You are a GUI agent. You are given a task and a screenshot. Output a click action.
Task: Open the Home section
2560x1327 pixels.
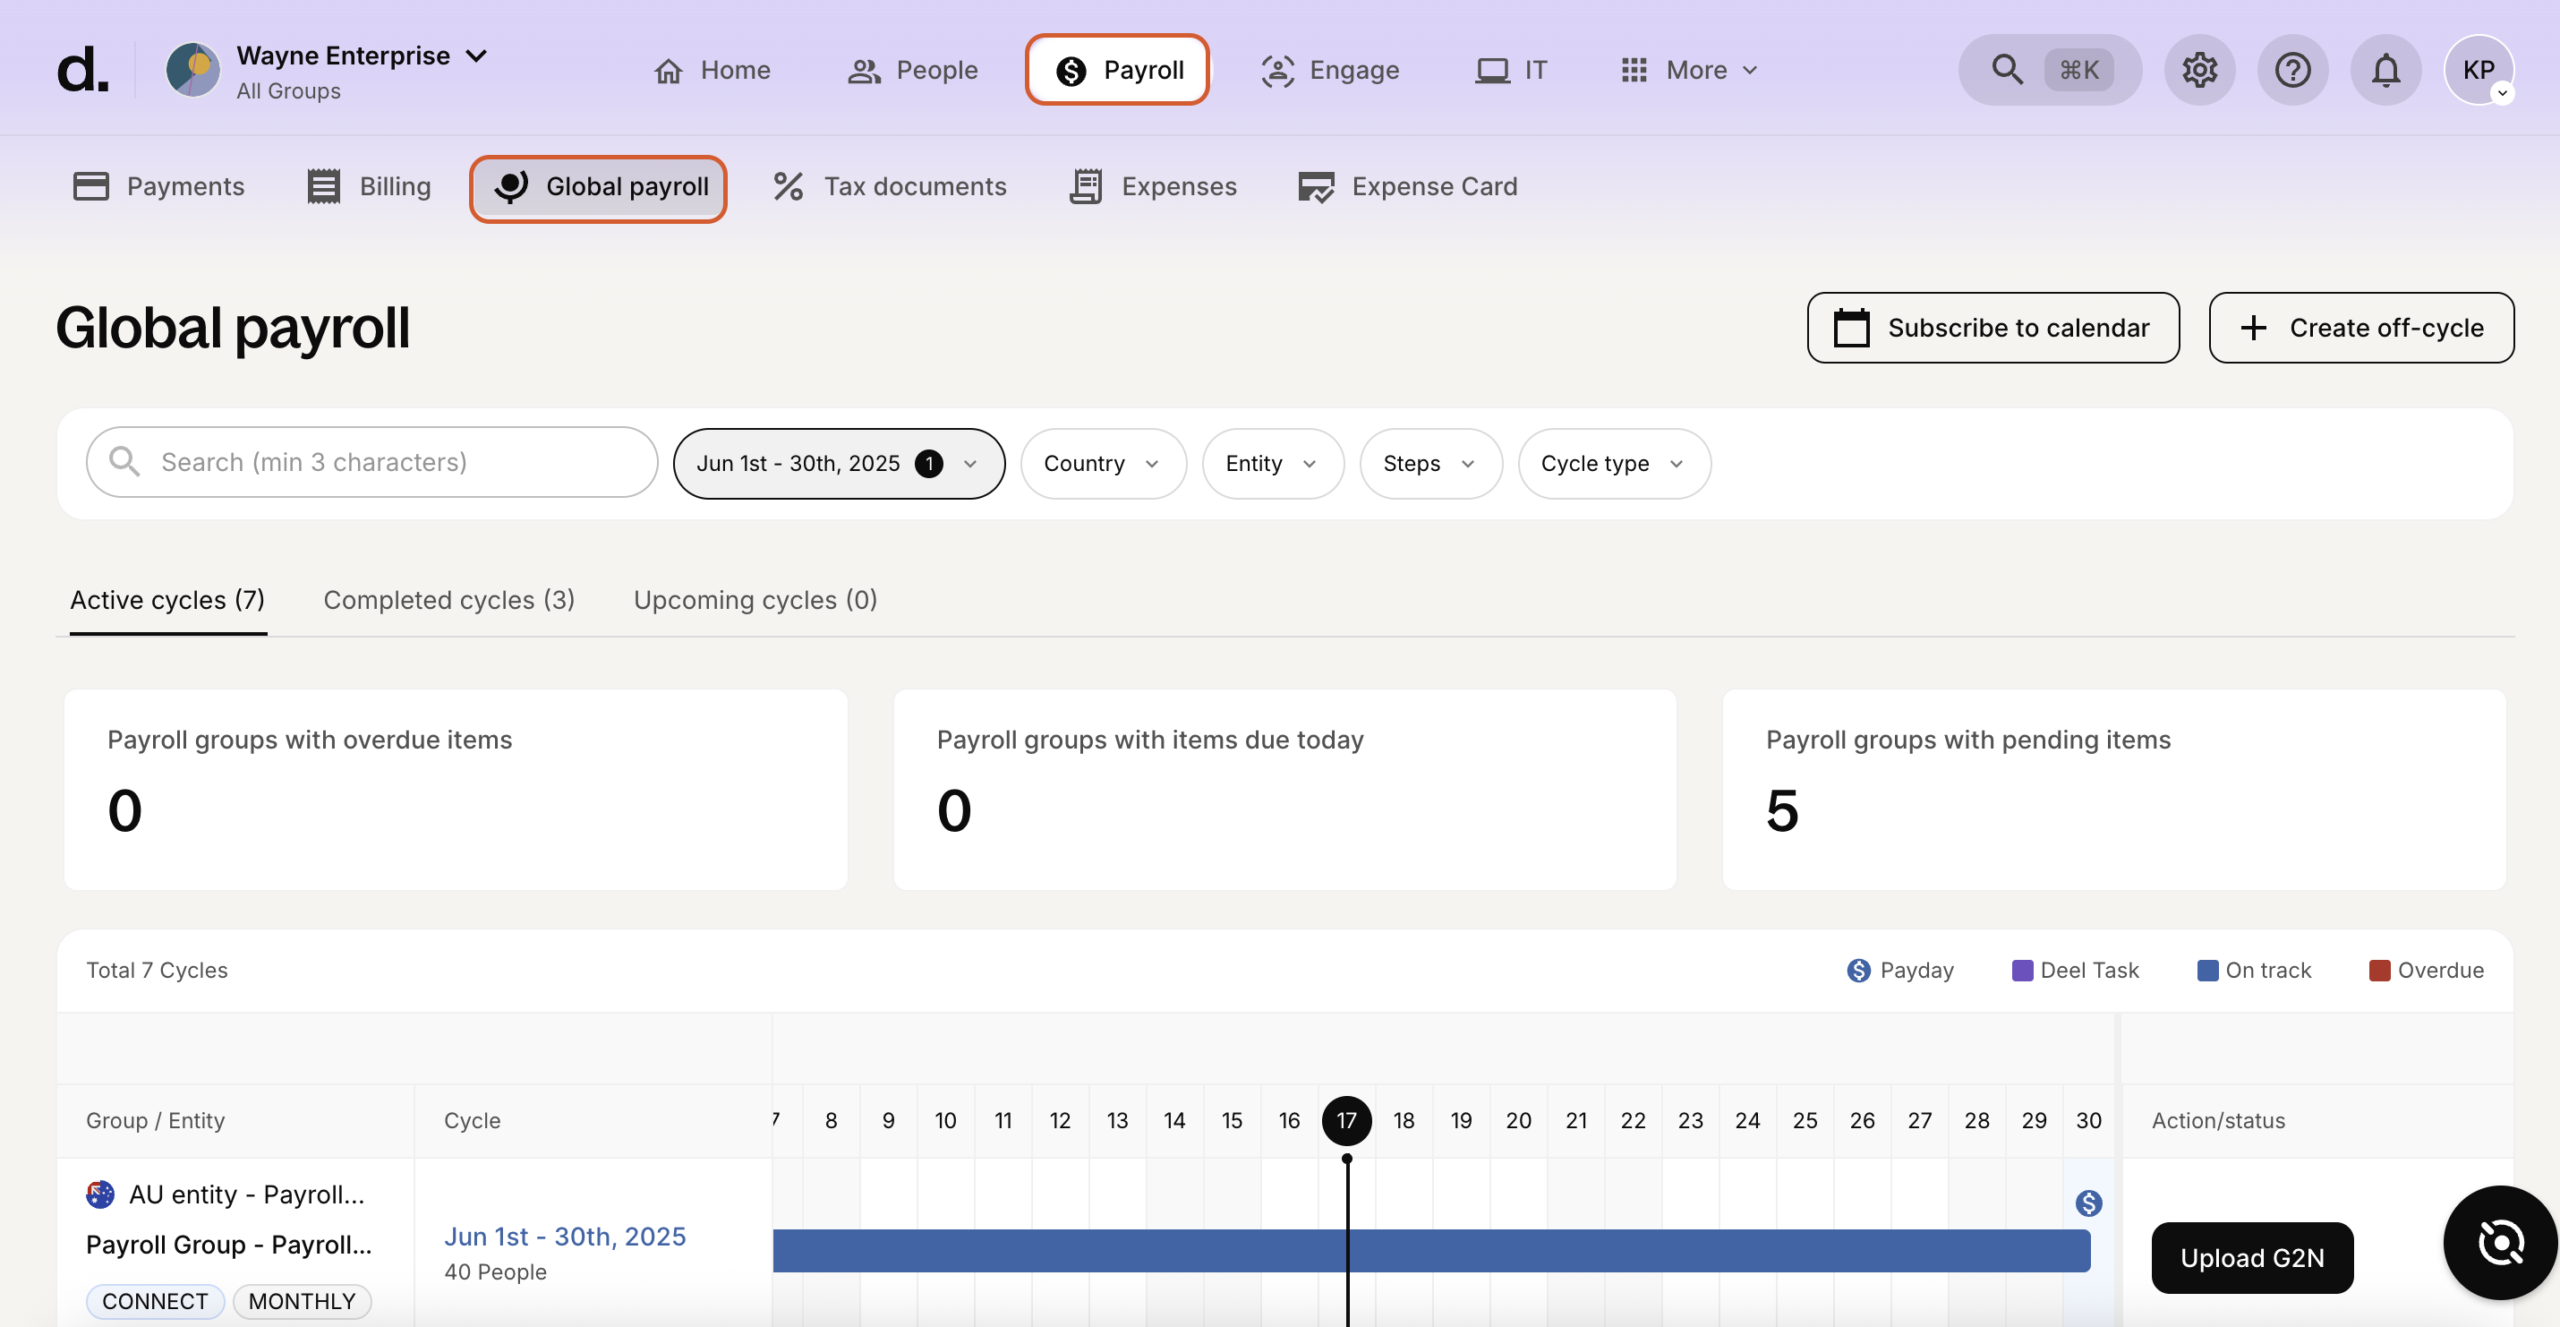tap(713, 69)
